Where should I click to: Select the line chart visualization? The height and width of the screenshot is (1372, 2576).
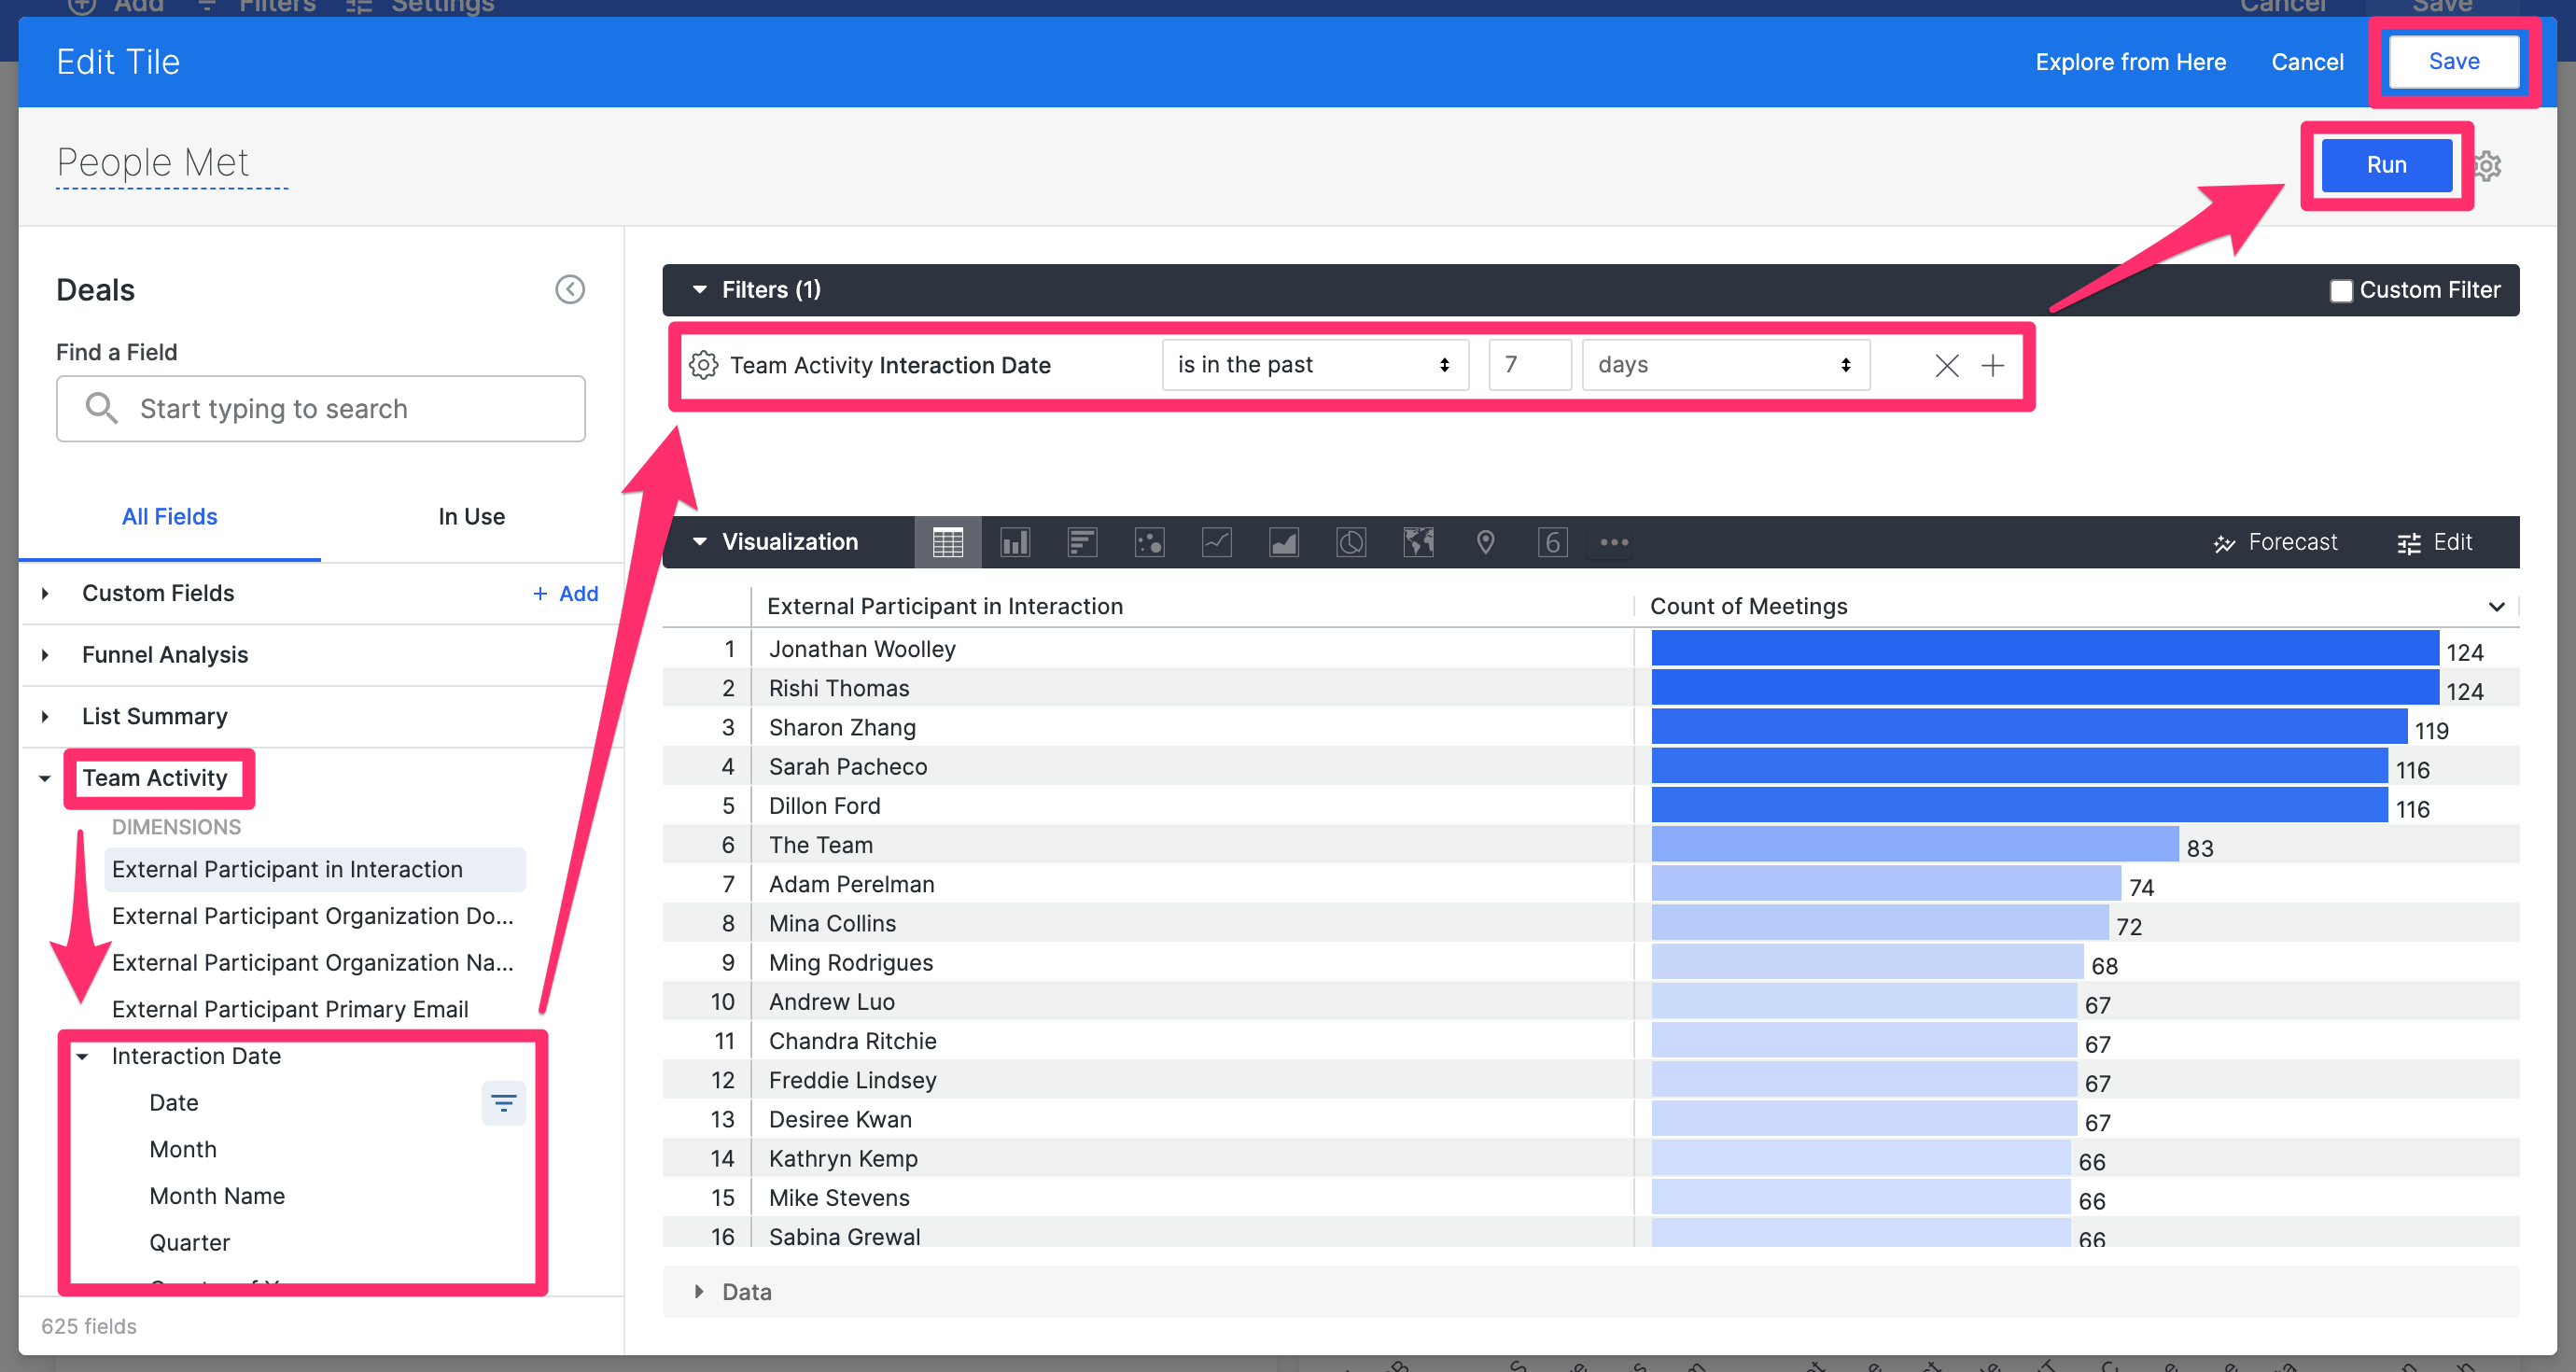[1216, 542]
